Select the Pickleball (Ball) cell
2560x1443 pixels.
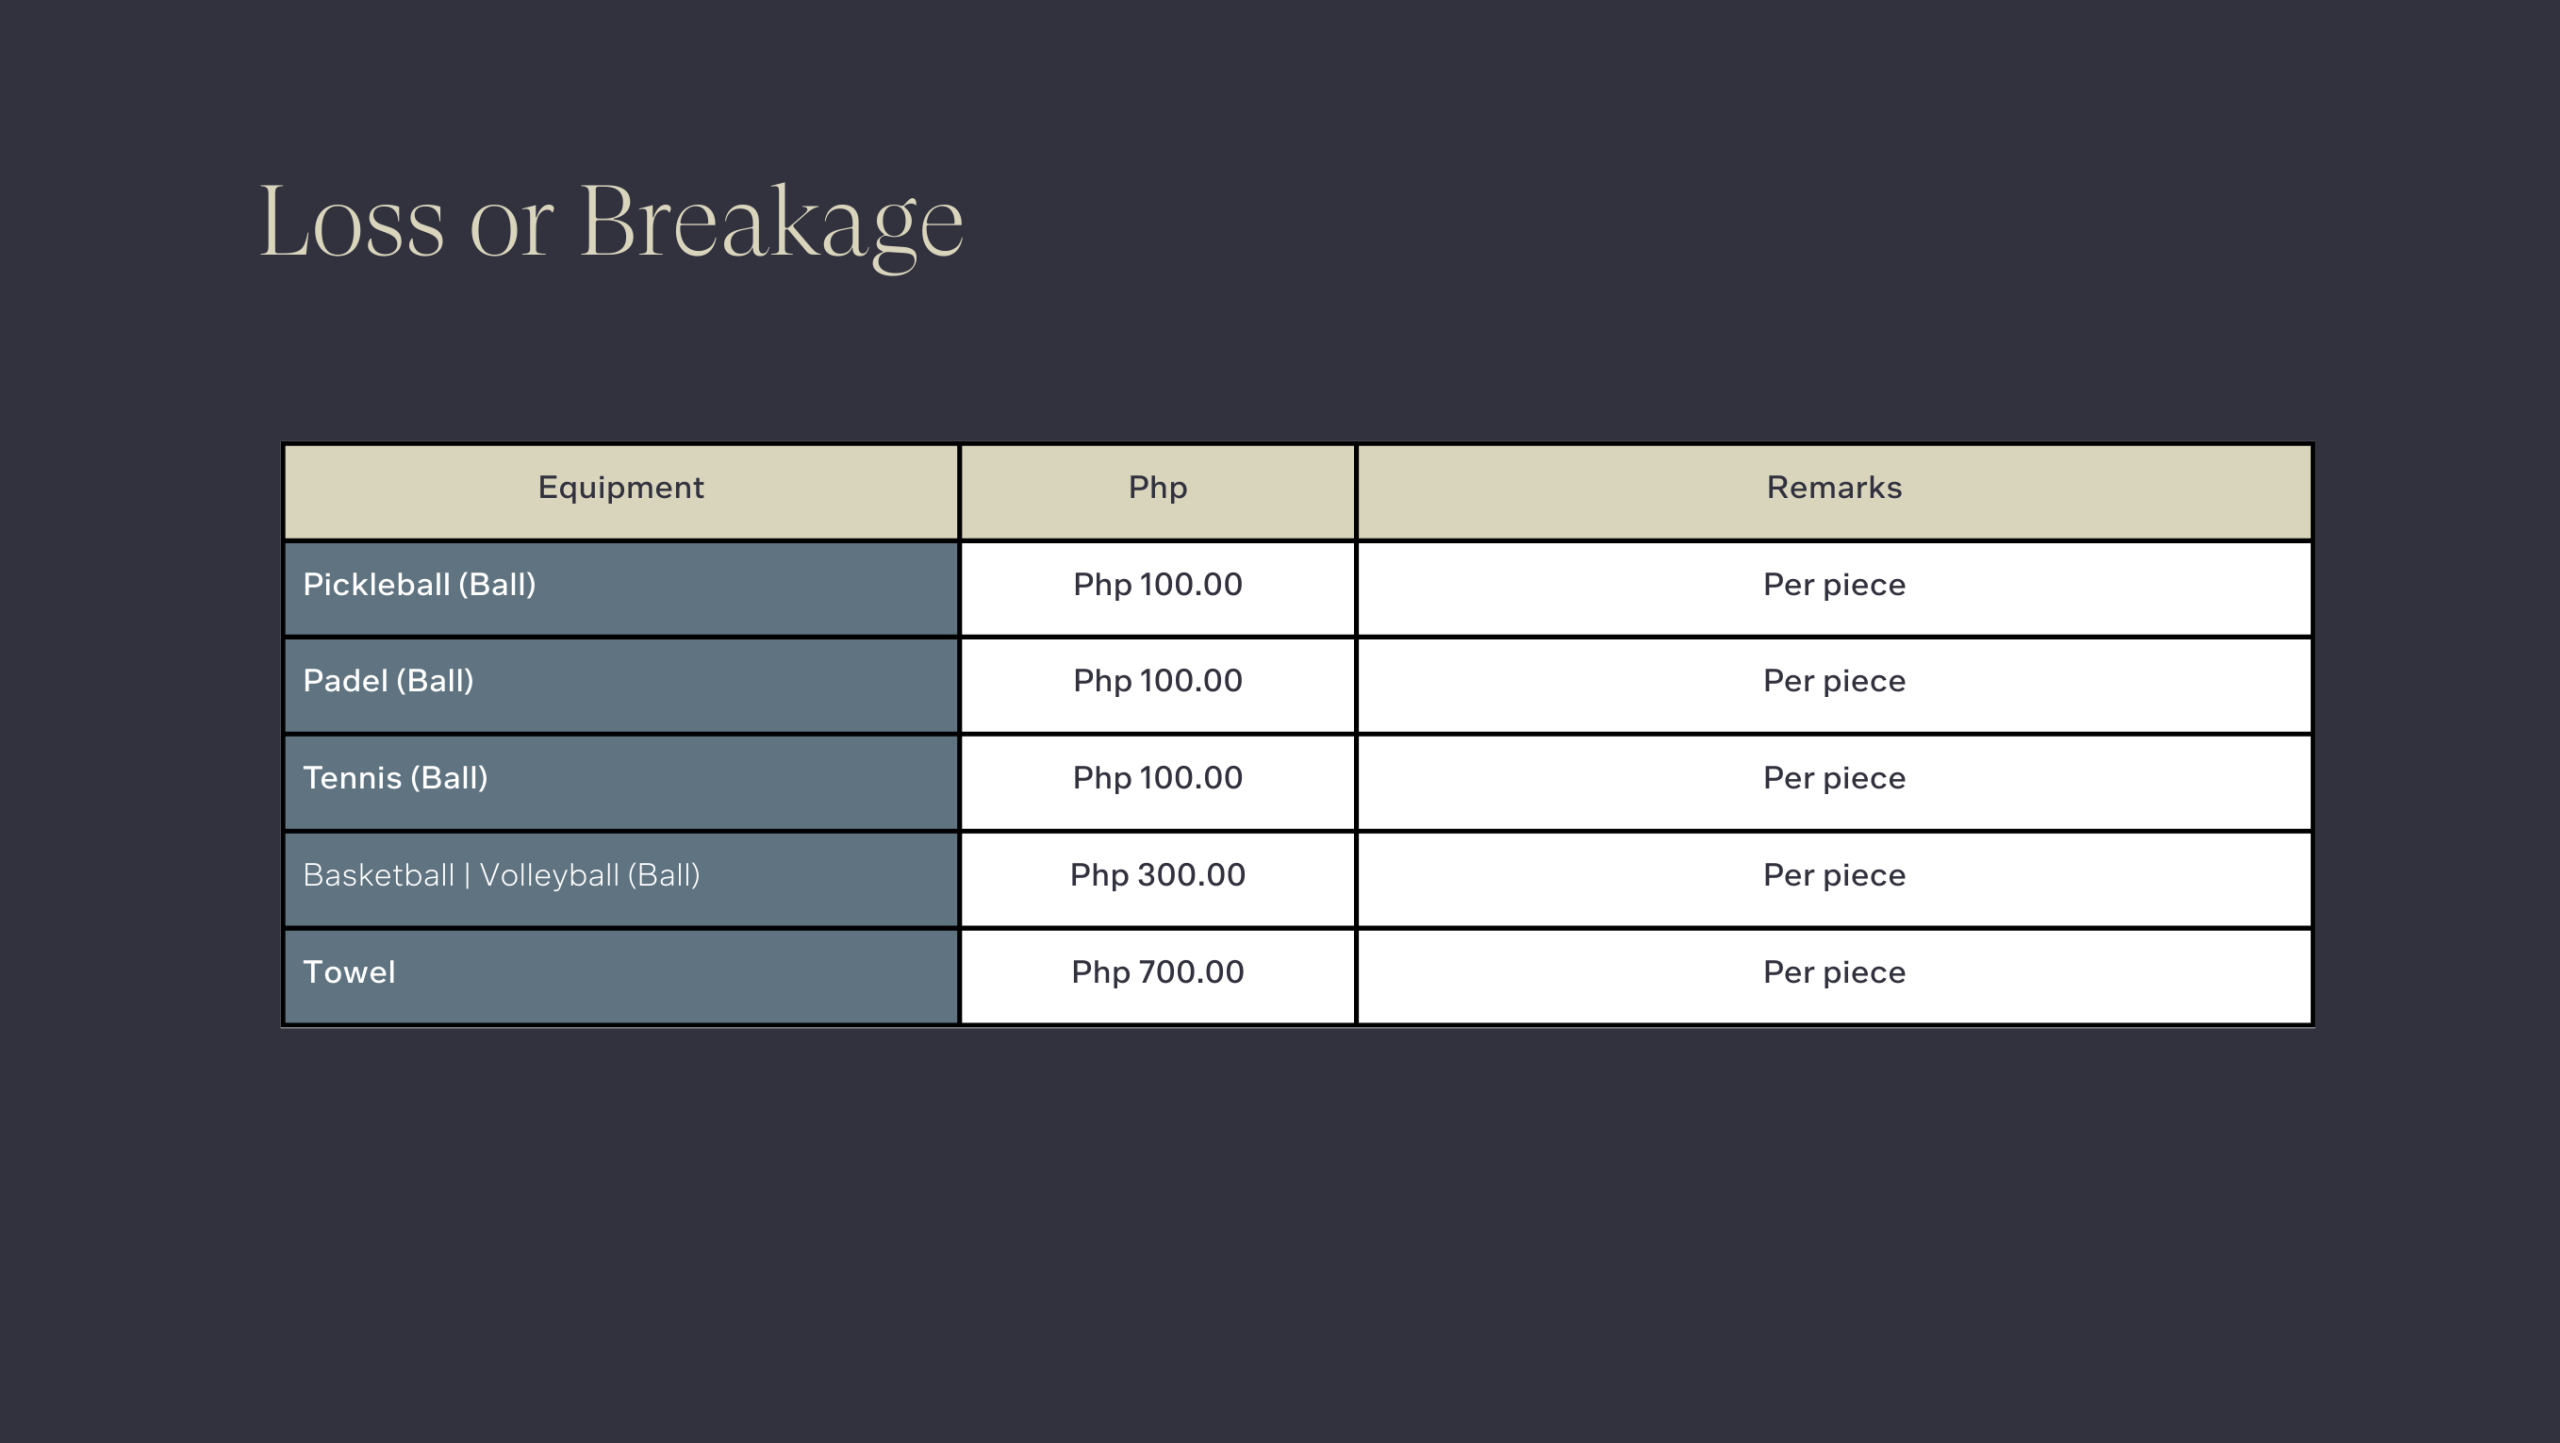pyautogui.click(x=420, y=585)
